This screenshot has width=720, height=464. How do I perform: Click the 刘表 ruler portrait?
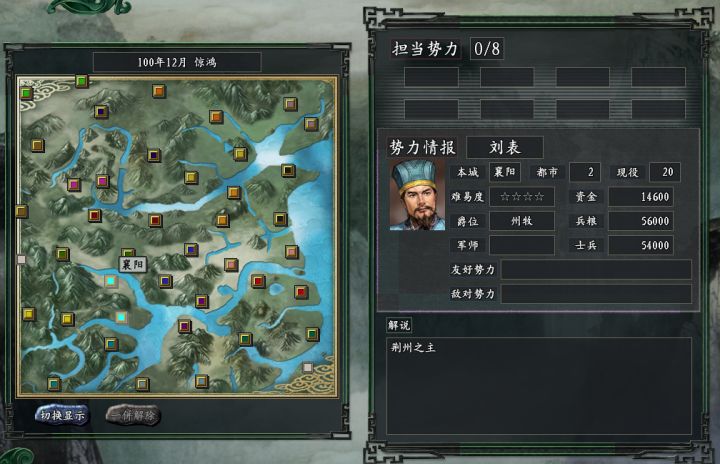tap(417, 195)
